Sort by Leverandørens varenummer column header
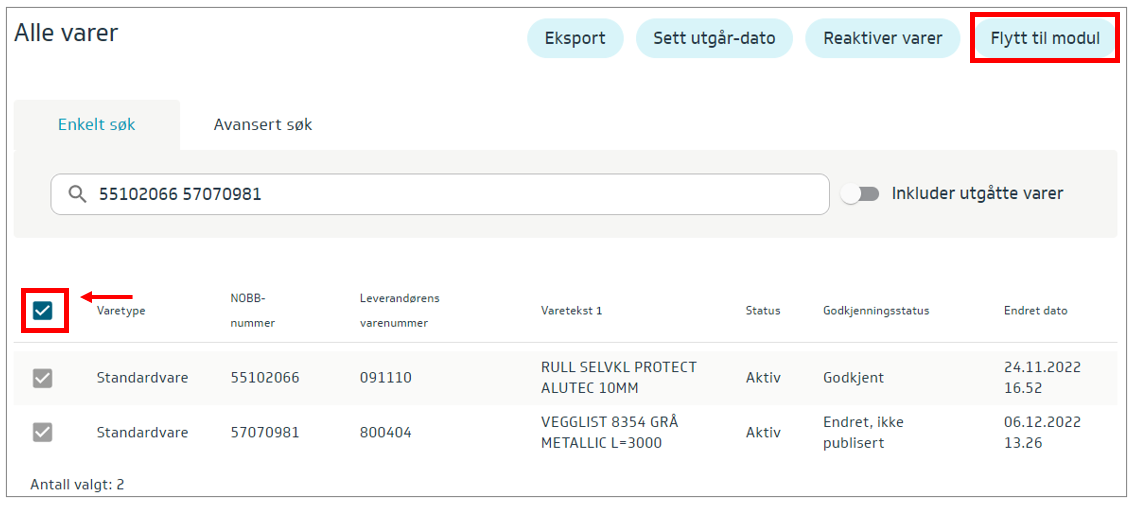 [399, 310]
